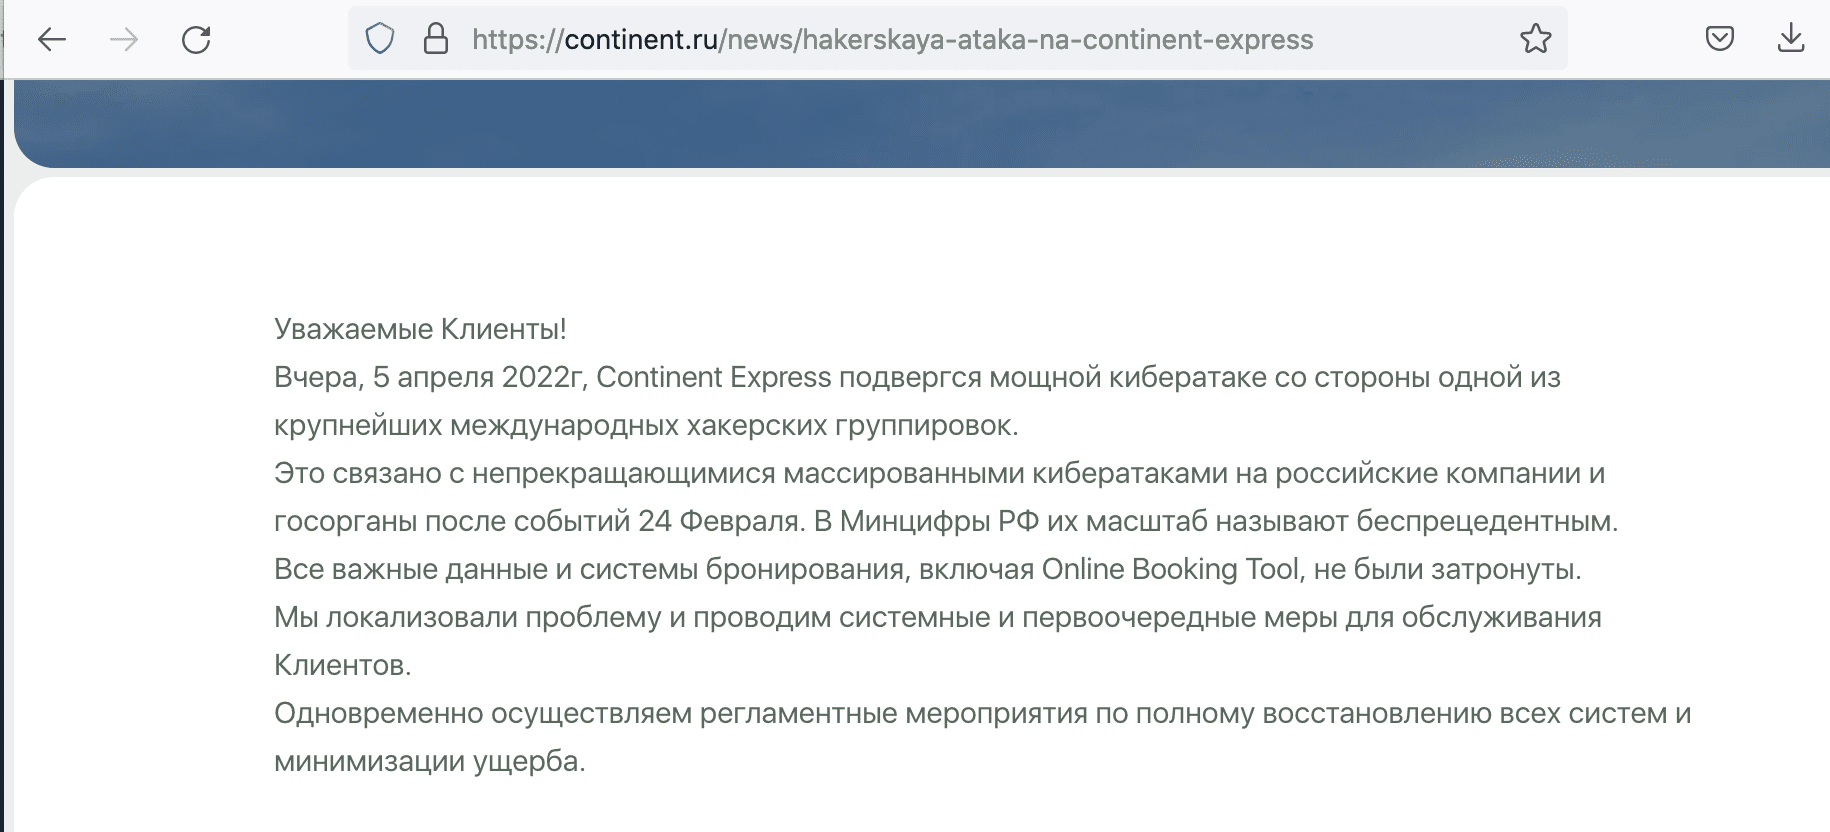
Task: Go back to the previous page
Action: click(52, 40)
